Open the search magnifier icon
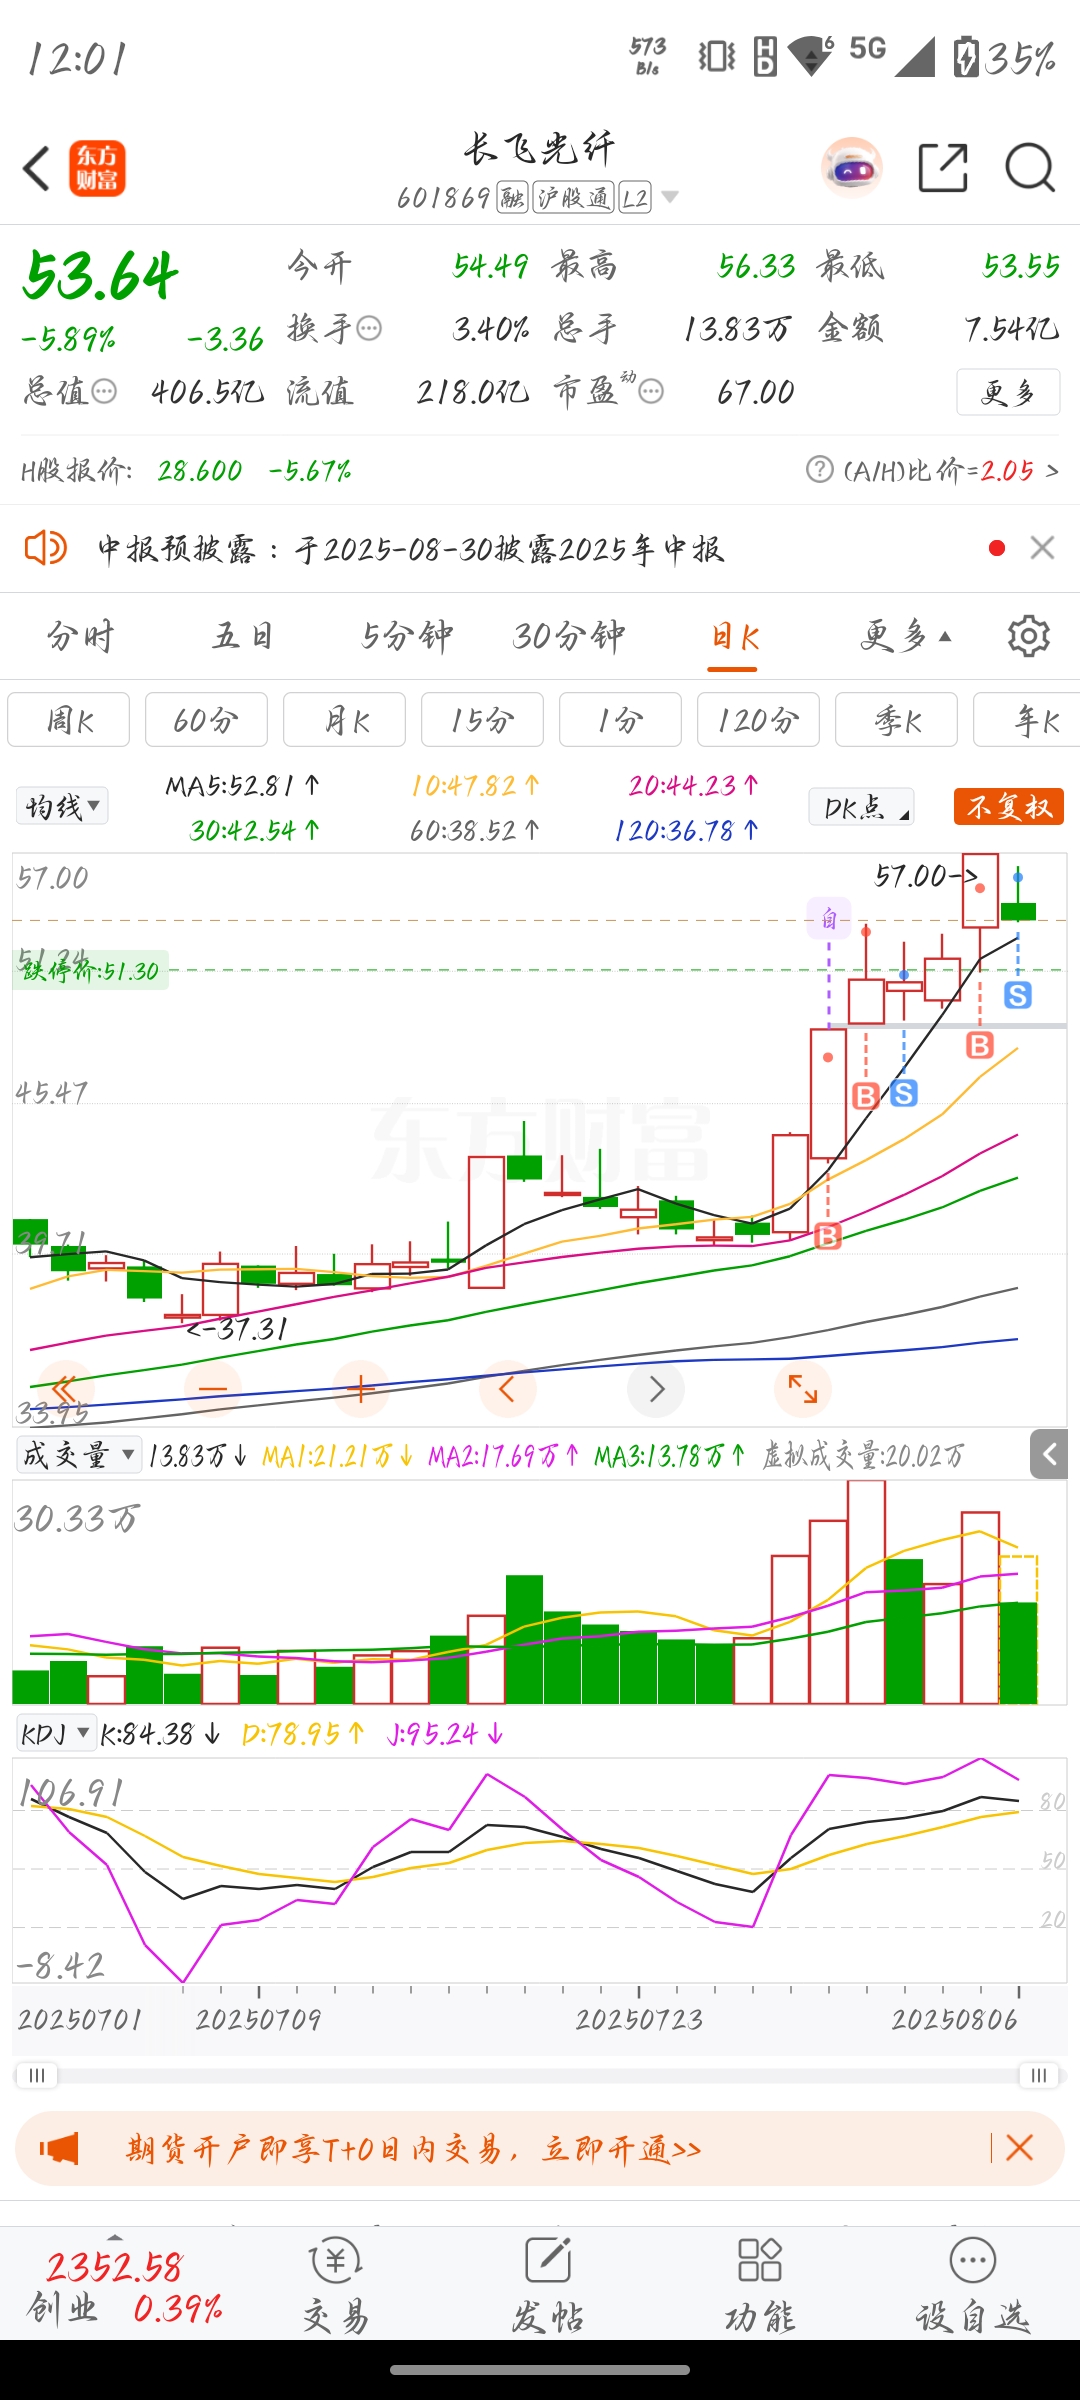 1030,167
